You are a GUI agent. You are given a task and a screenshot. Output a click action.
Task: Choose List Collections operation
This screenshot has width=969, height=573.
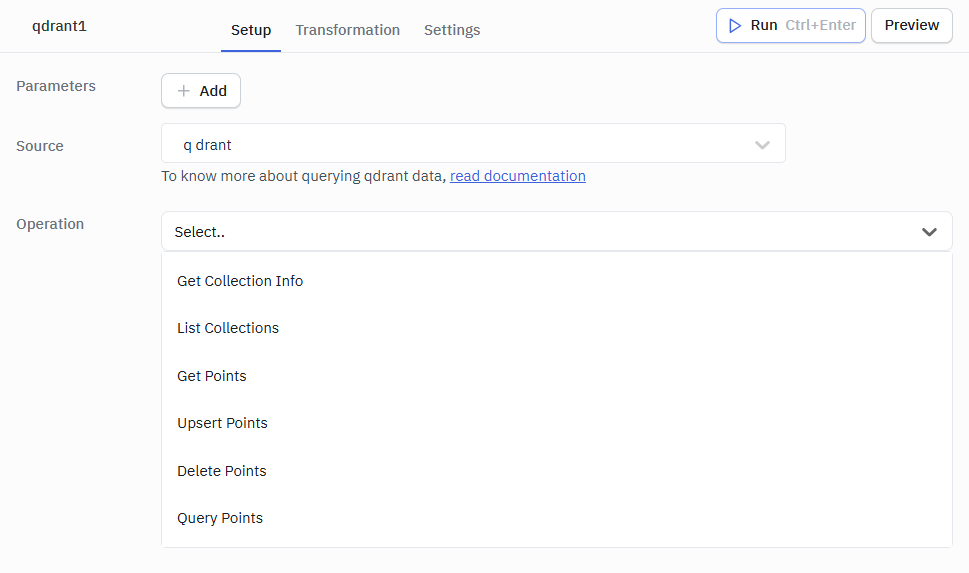[x=556, y=328]
